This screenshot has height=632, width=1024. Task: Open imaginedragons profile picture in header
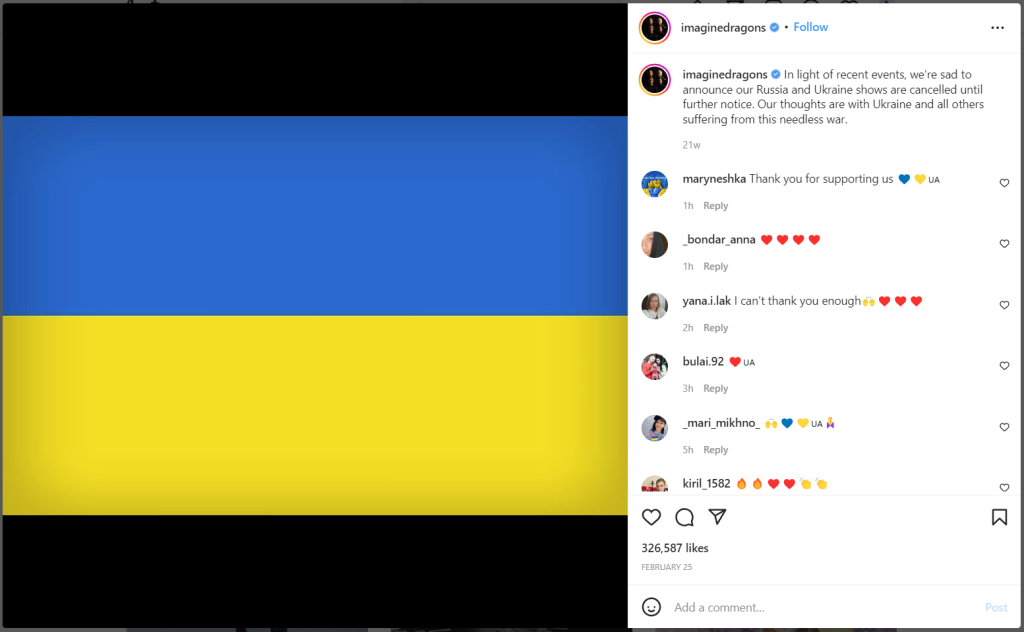654,28
